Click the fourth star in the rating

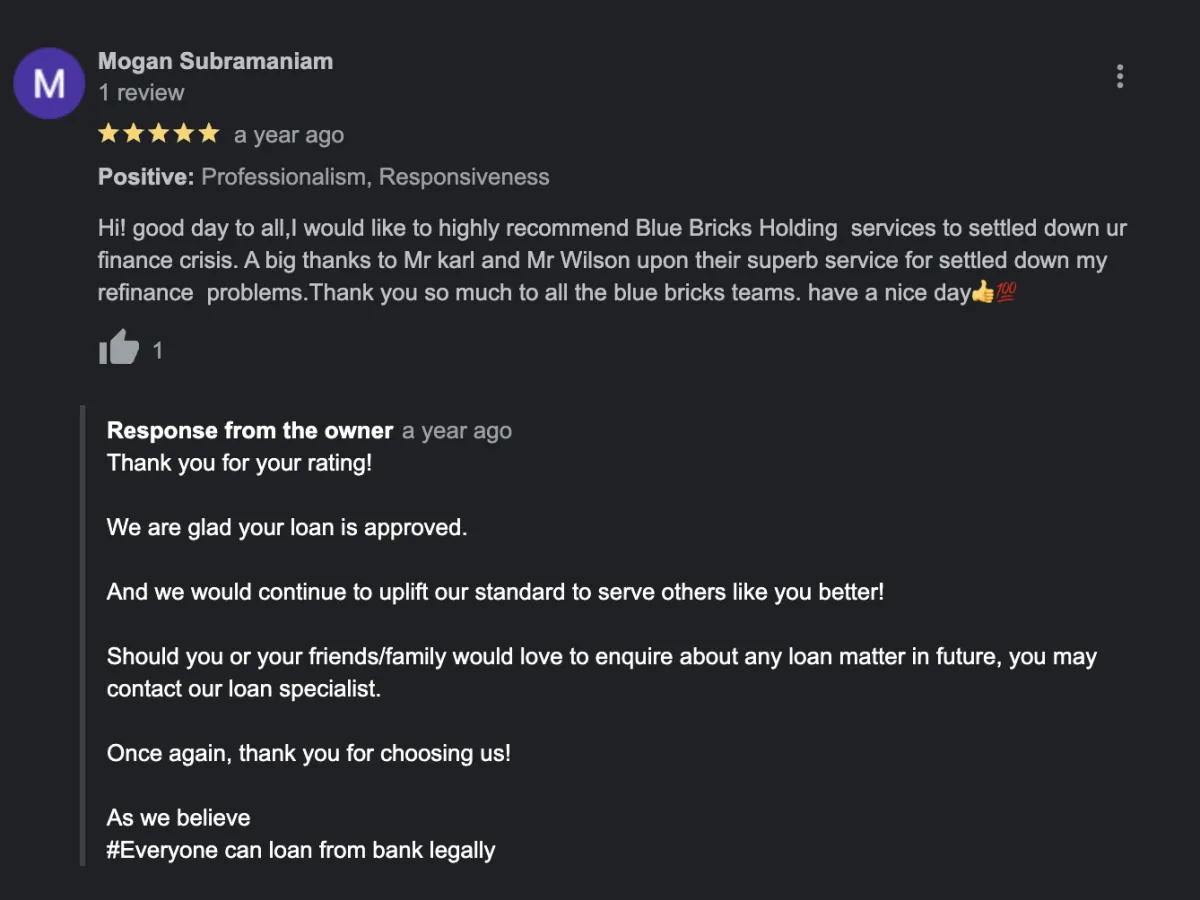(x=183, y=134)
